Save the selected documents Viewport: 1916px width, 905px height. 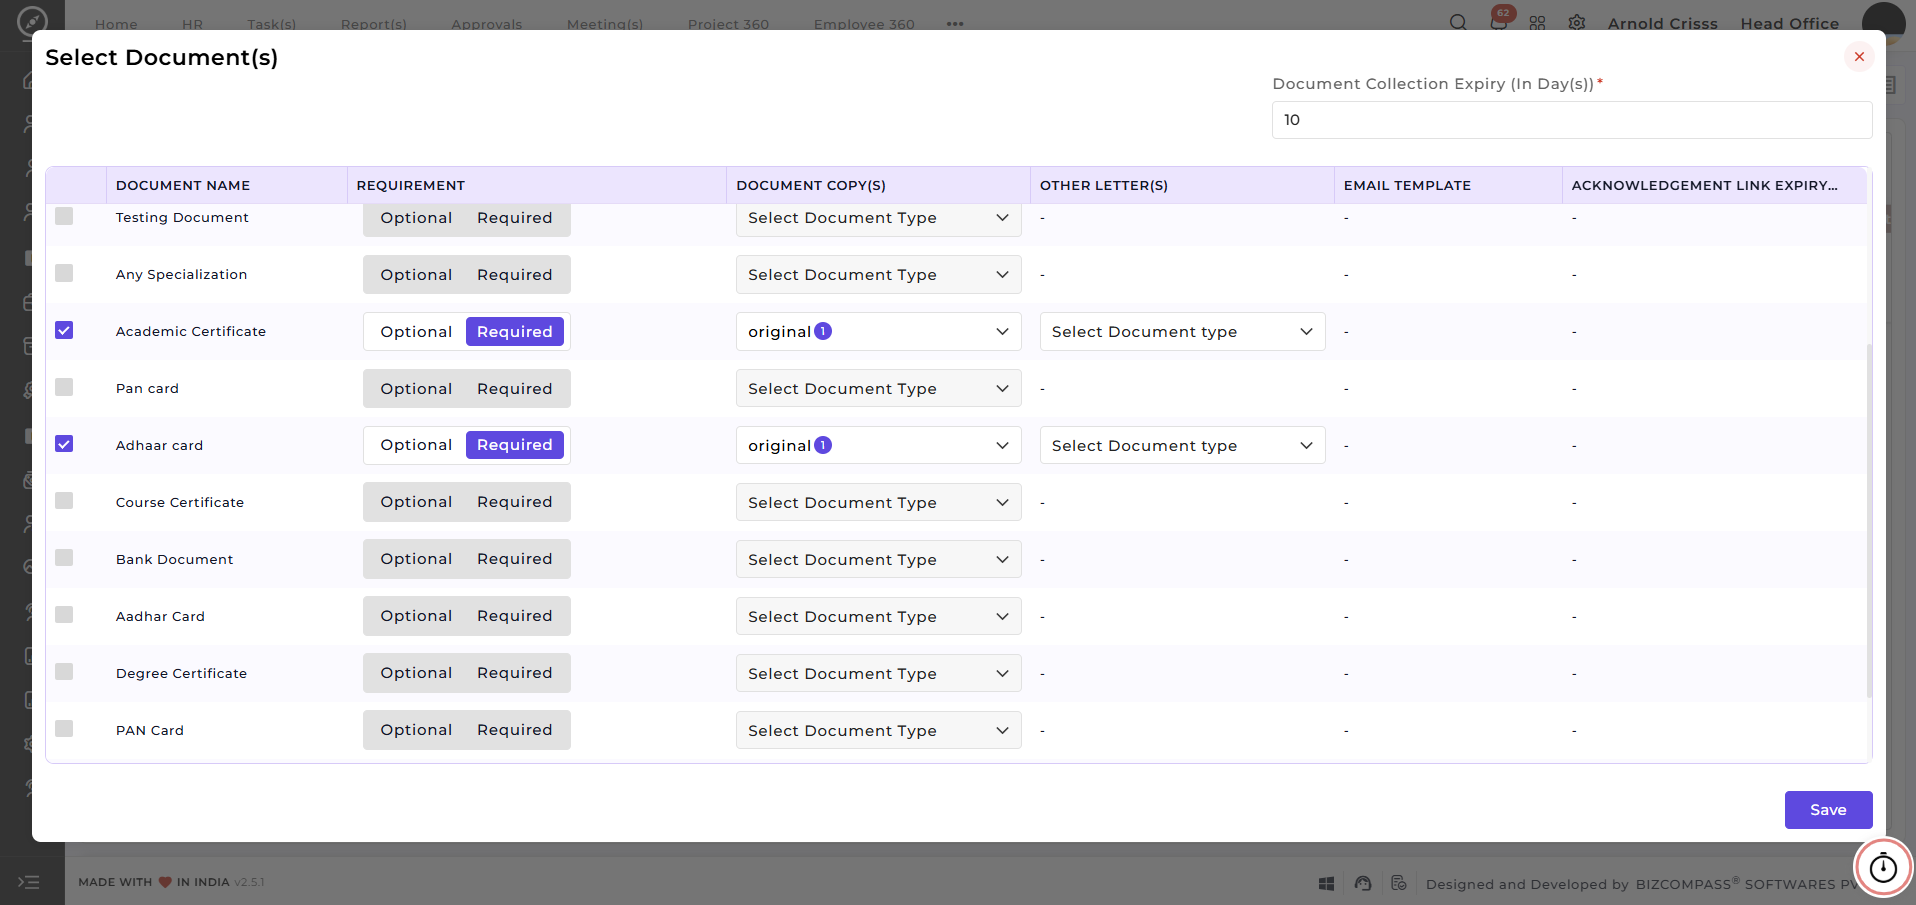click(1828, 810)
